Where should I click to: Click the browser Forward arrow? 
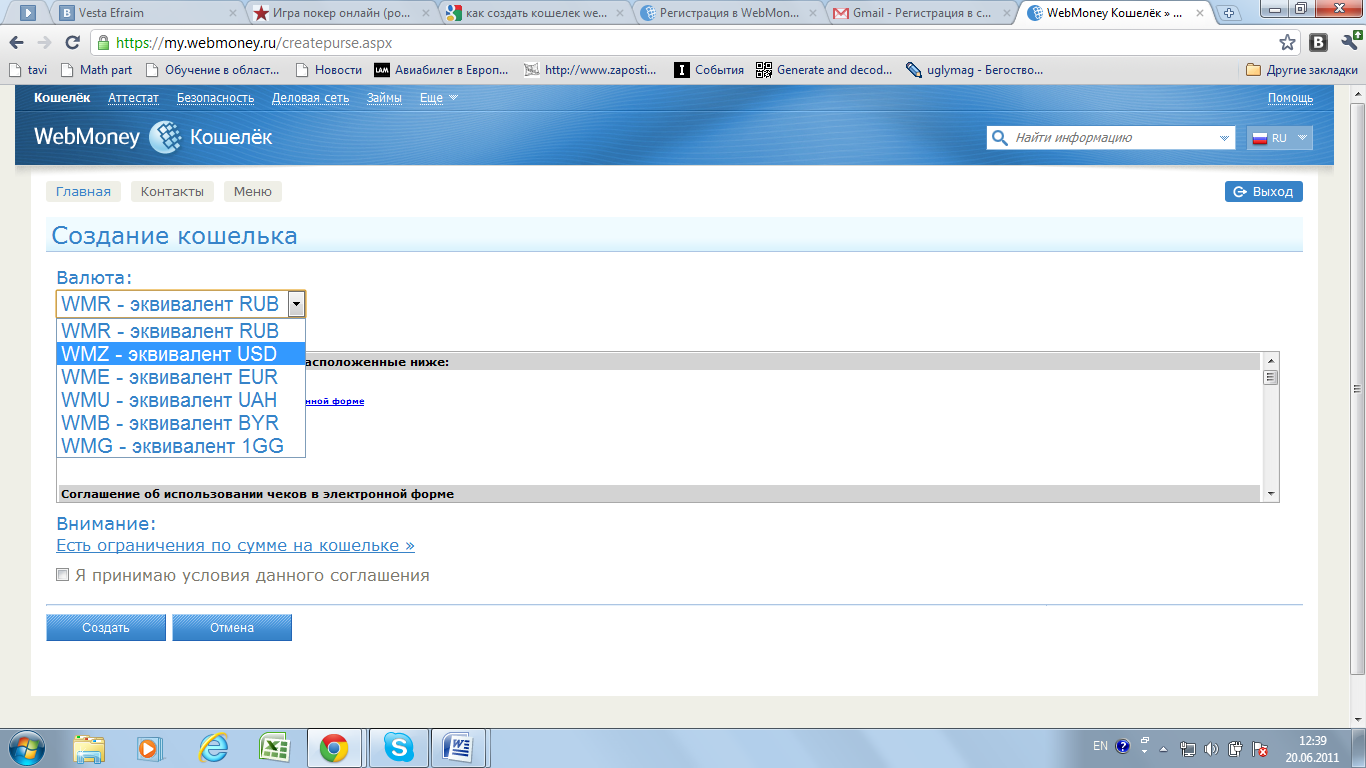pyautogui.click(x=45, y=43)
